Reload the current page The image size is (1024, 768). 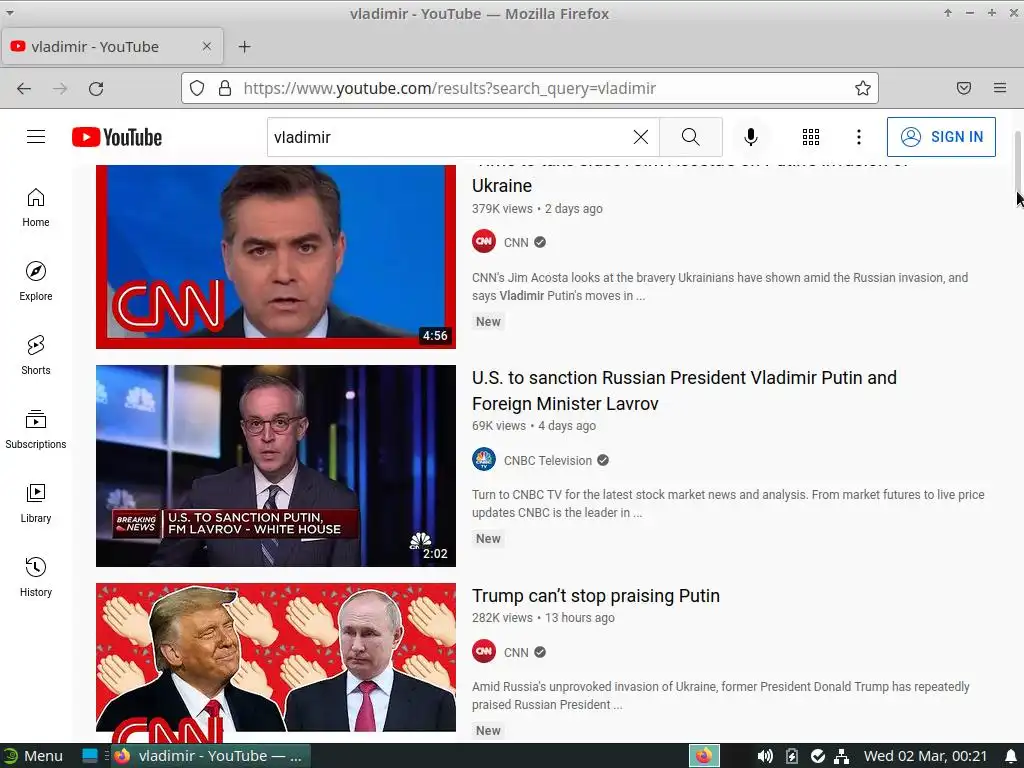click(96, 88)
